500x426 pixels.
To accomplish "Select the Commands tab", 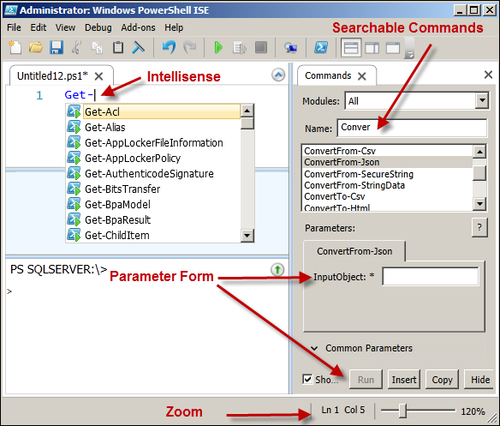I will coord(328,76).
